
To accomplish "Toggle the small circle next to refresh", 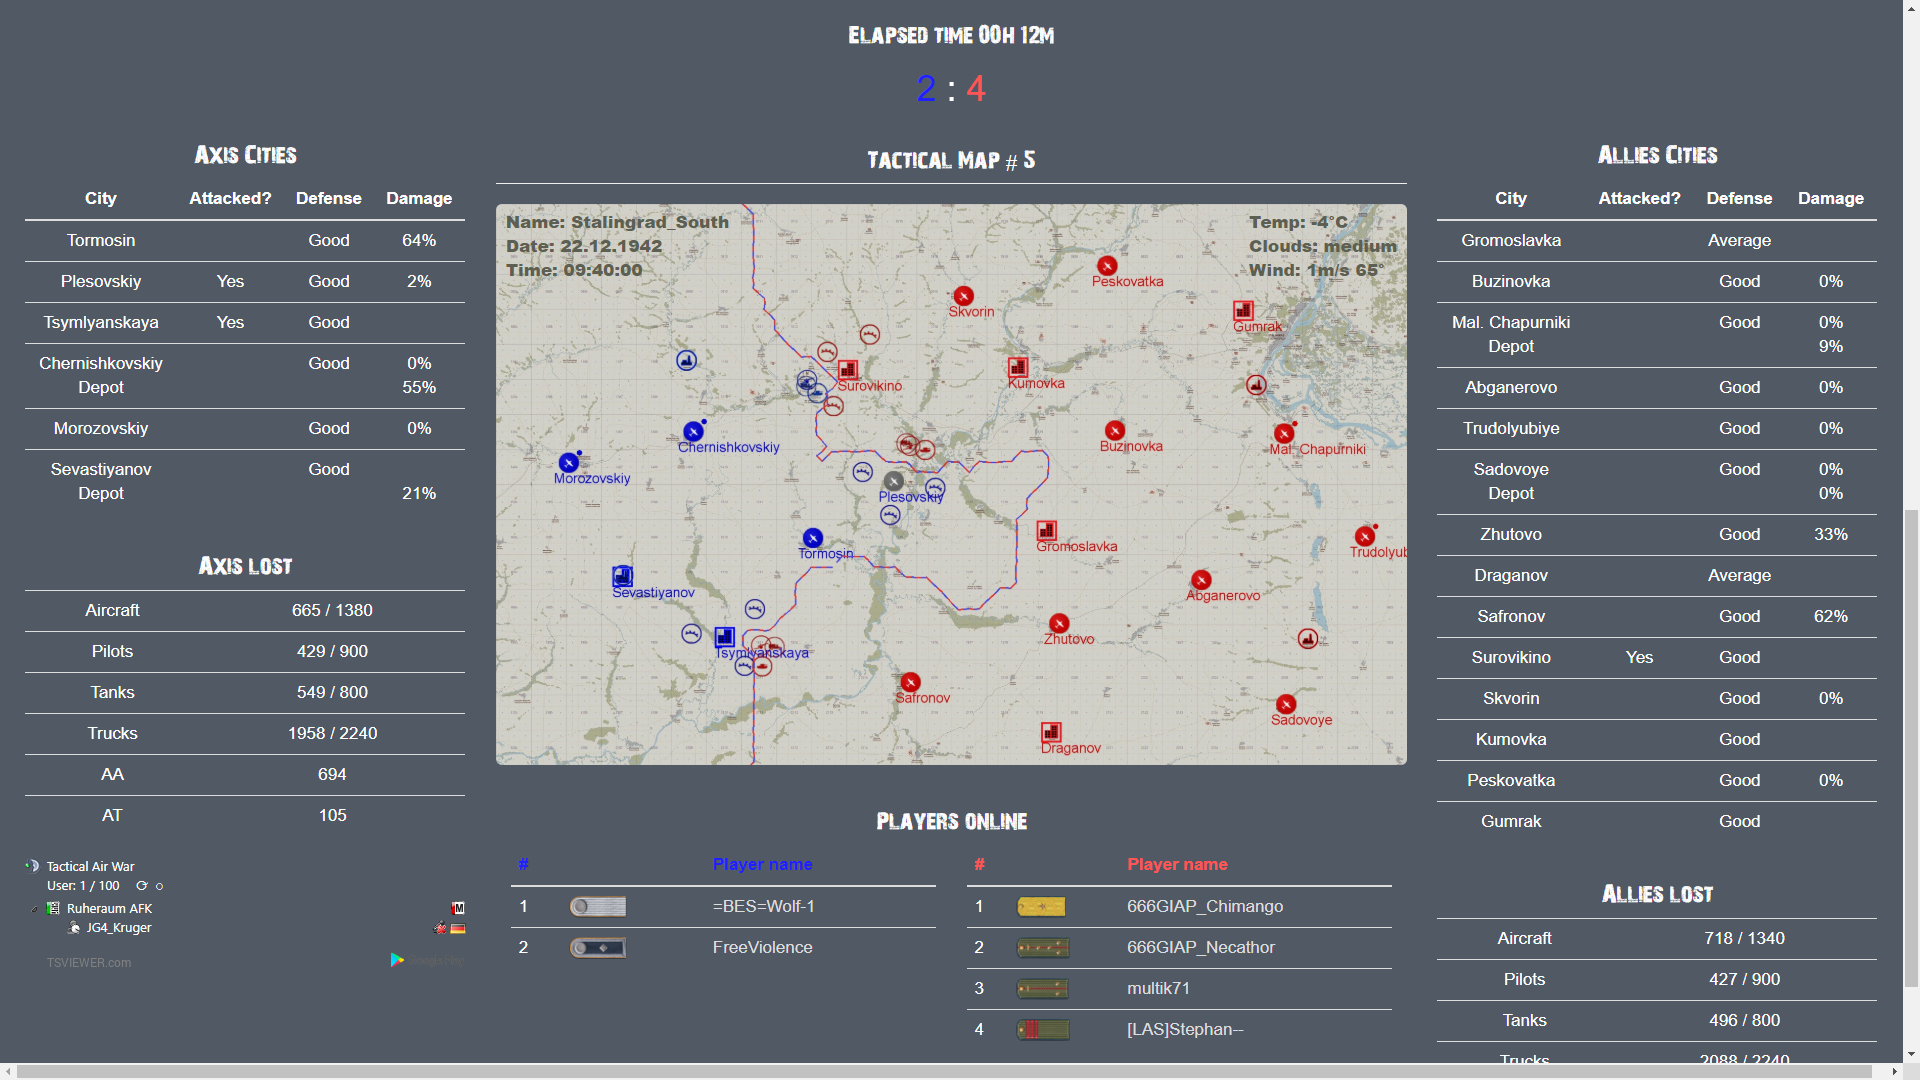I will (159, 886).
